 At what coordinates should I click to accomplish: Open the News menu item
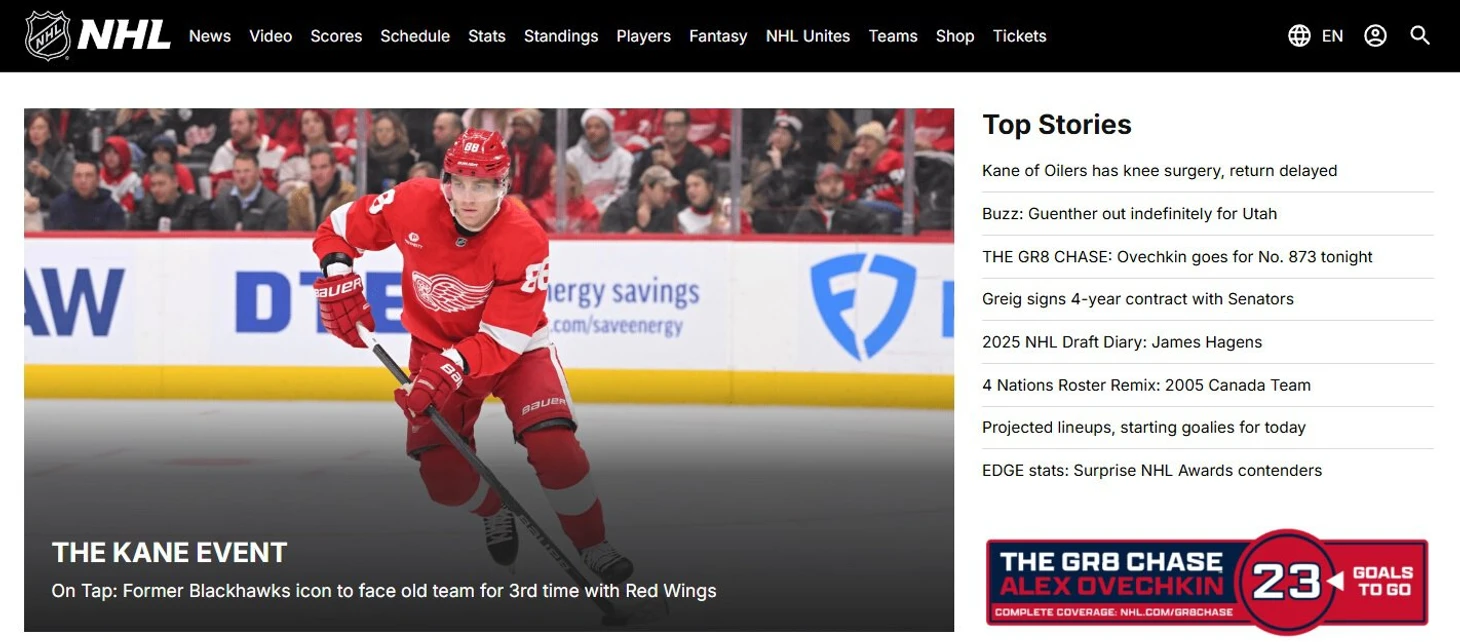pyautogui.click(x=210, y=36)
